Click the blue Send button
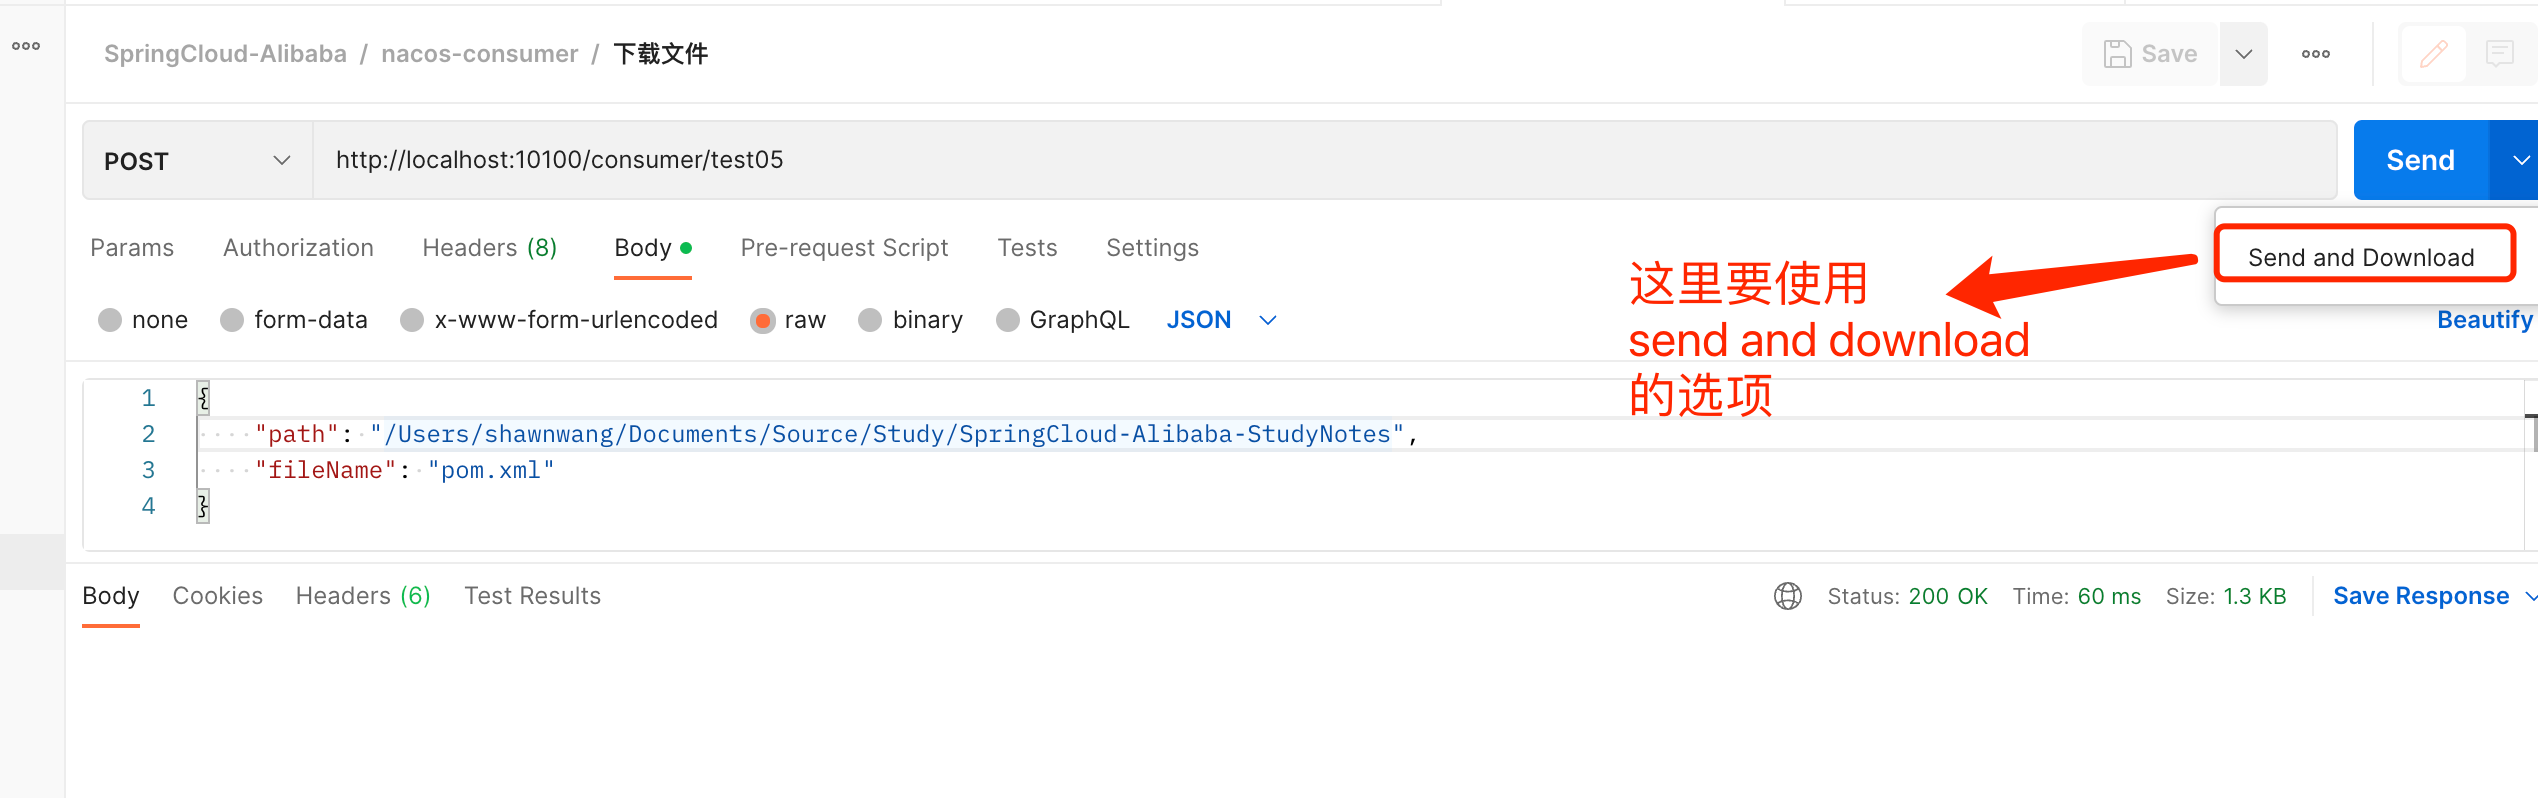The width and height of the screenshot is (2538, 798). tap(2420, 160)
